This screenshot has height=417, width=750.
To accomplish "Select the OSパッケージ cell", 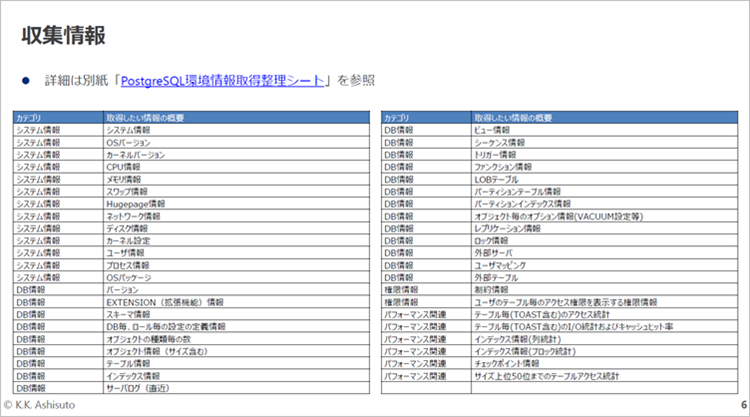I will [x=236, y=277].
